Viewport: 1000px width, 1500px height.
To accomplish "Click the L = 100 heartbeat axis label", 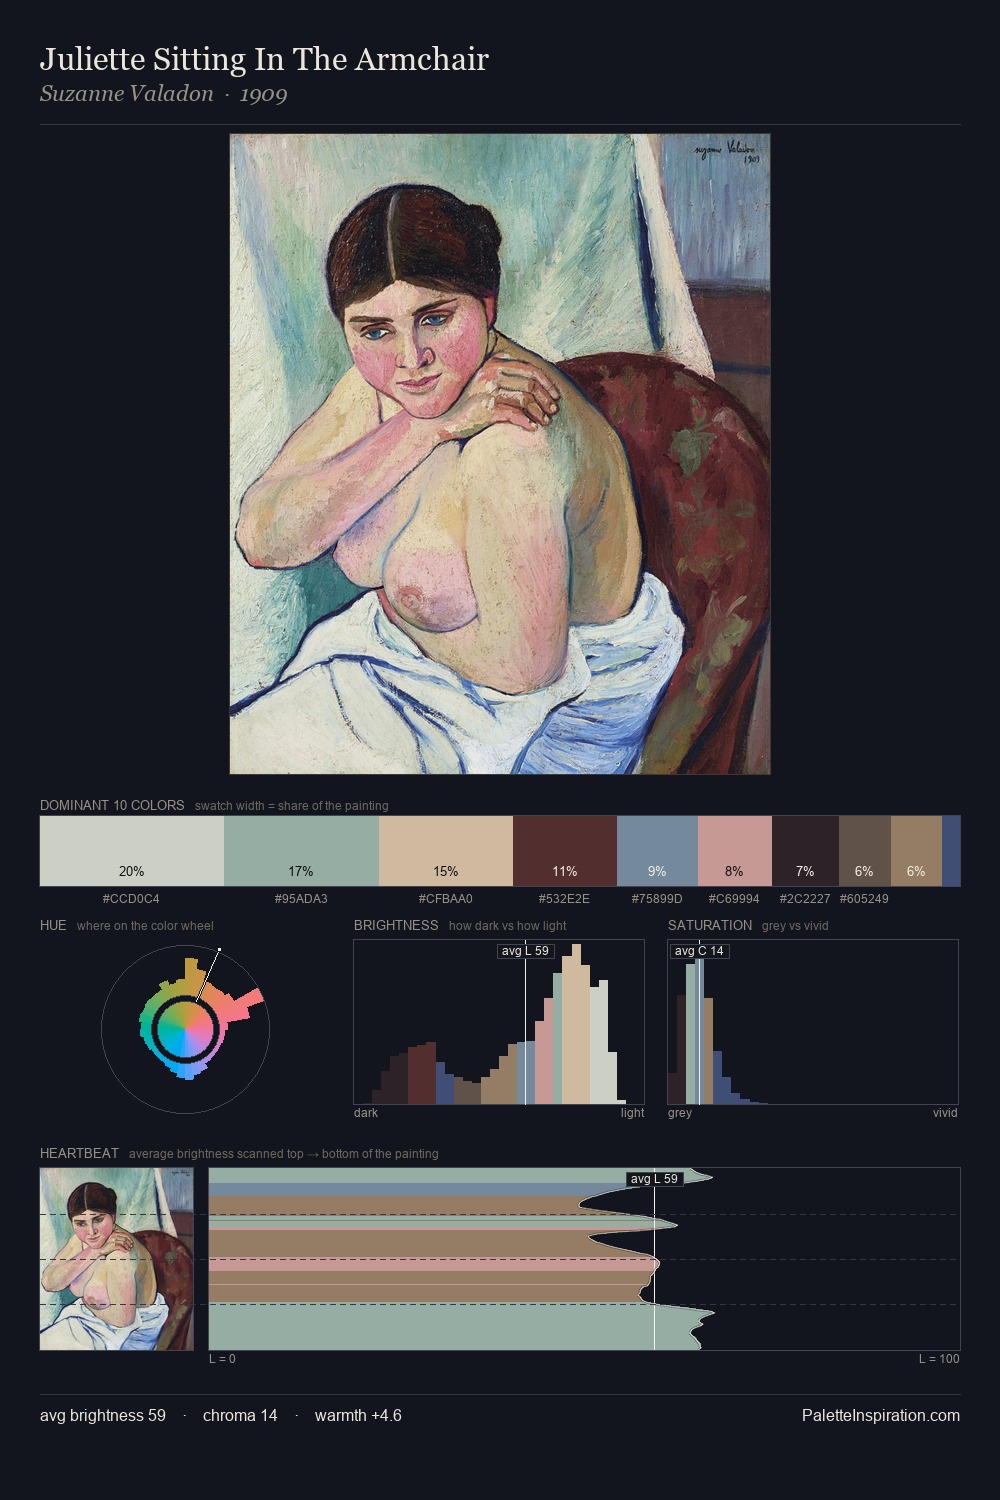I will click(x=939, y=1359).
